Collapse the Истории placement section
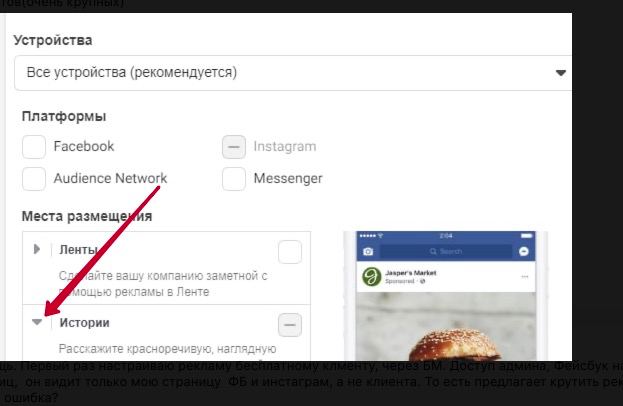Image resolution: width=623 pixels, height=406 pixels. [37, 322]
